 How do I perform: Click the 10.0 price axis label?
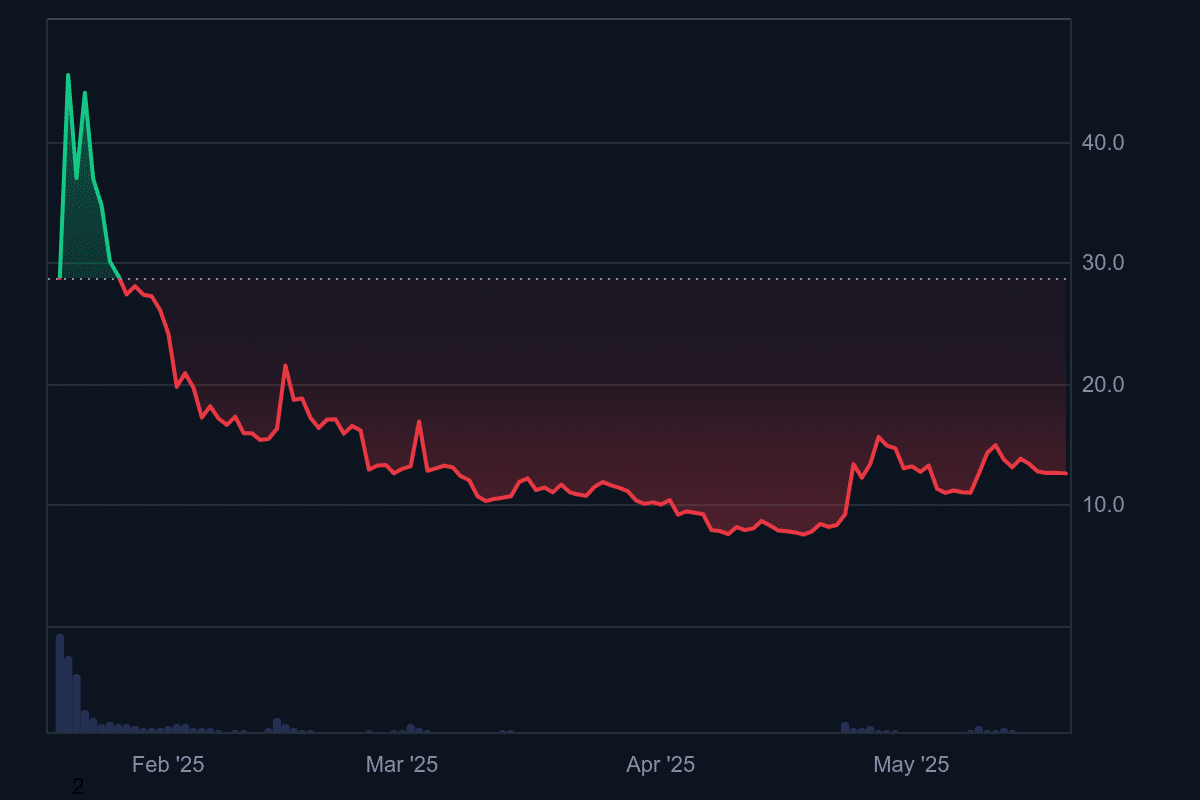(1103, 506)
